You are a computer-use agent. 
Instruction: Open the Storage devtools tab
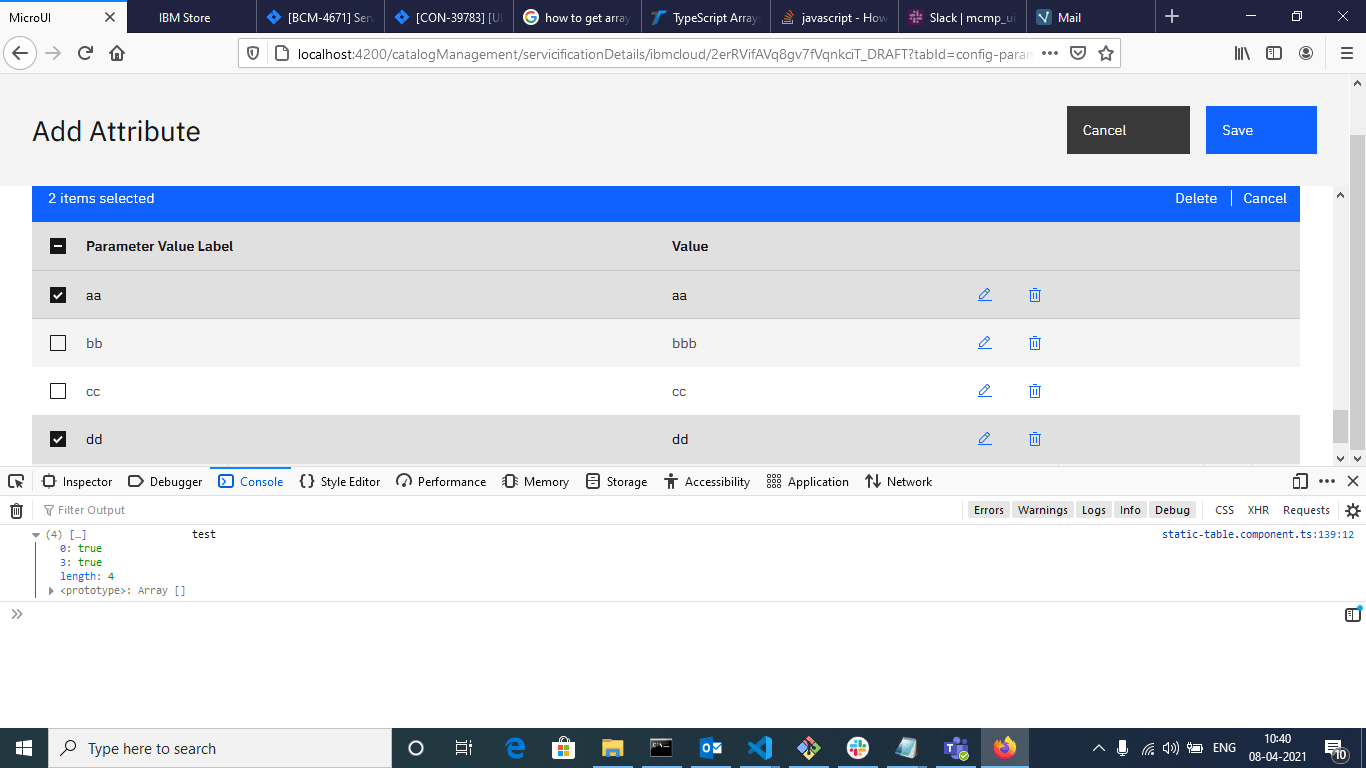coord(616,481)
